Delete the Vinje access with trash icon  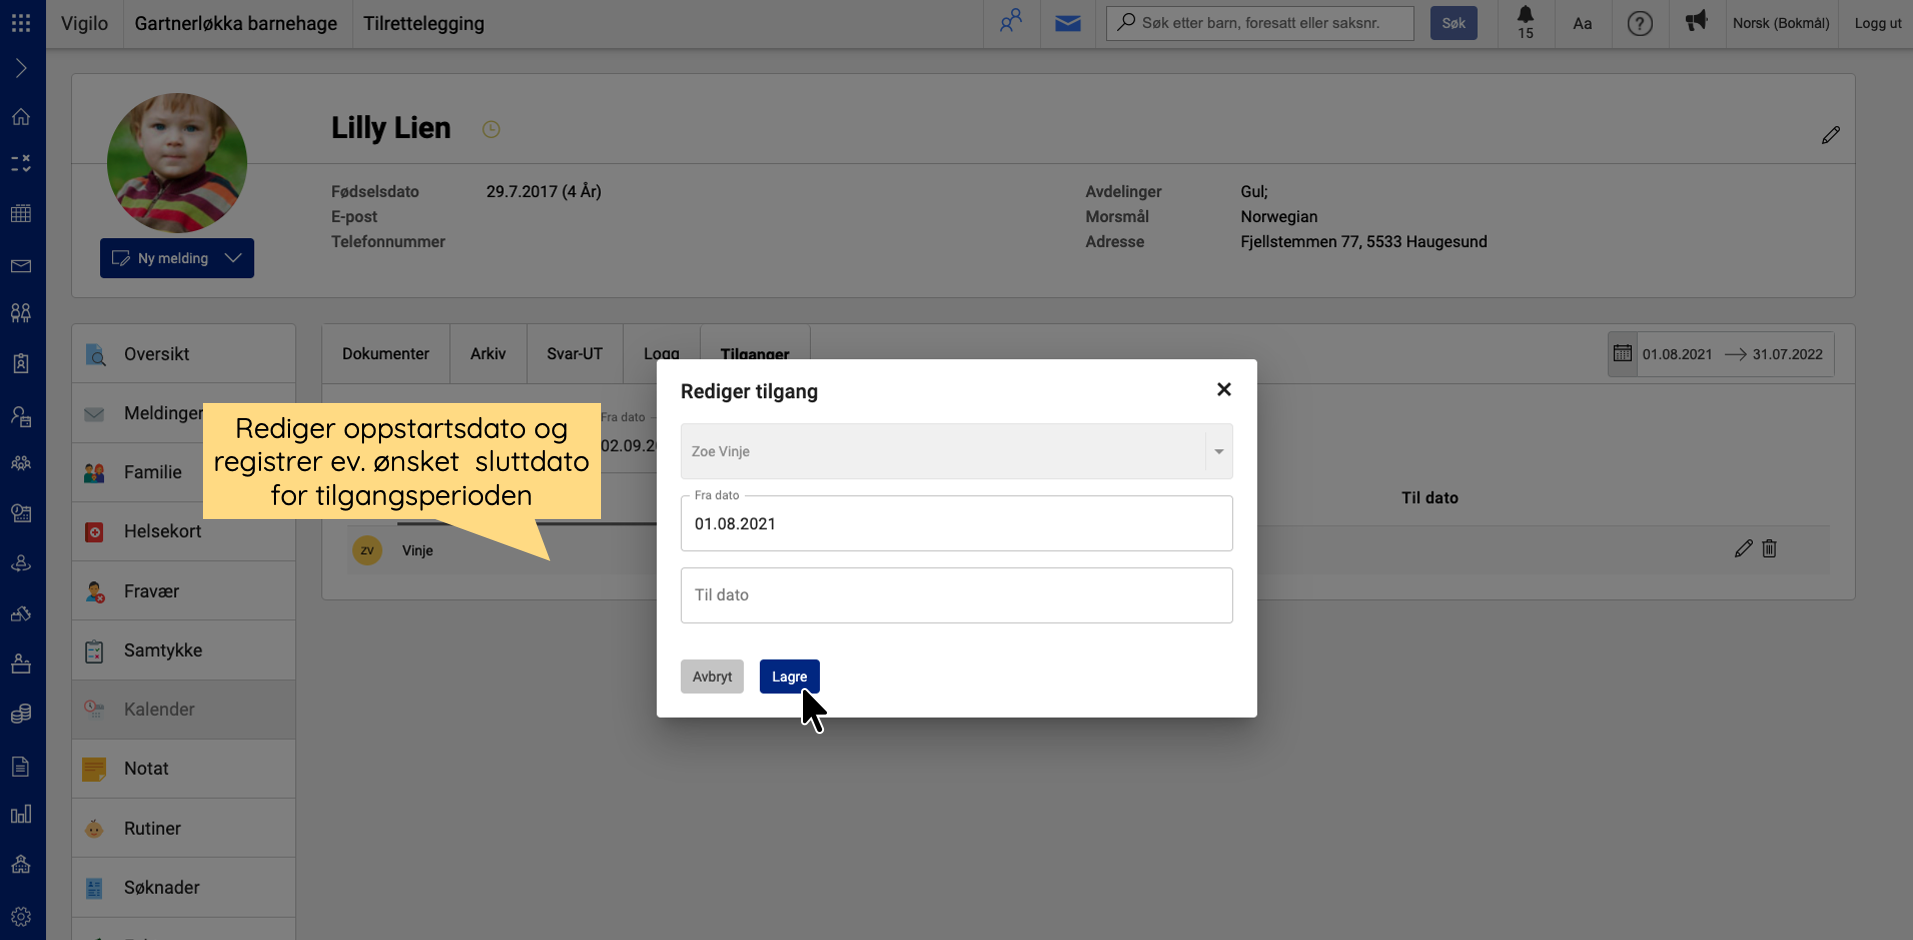click(x=1769, y=549)
